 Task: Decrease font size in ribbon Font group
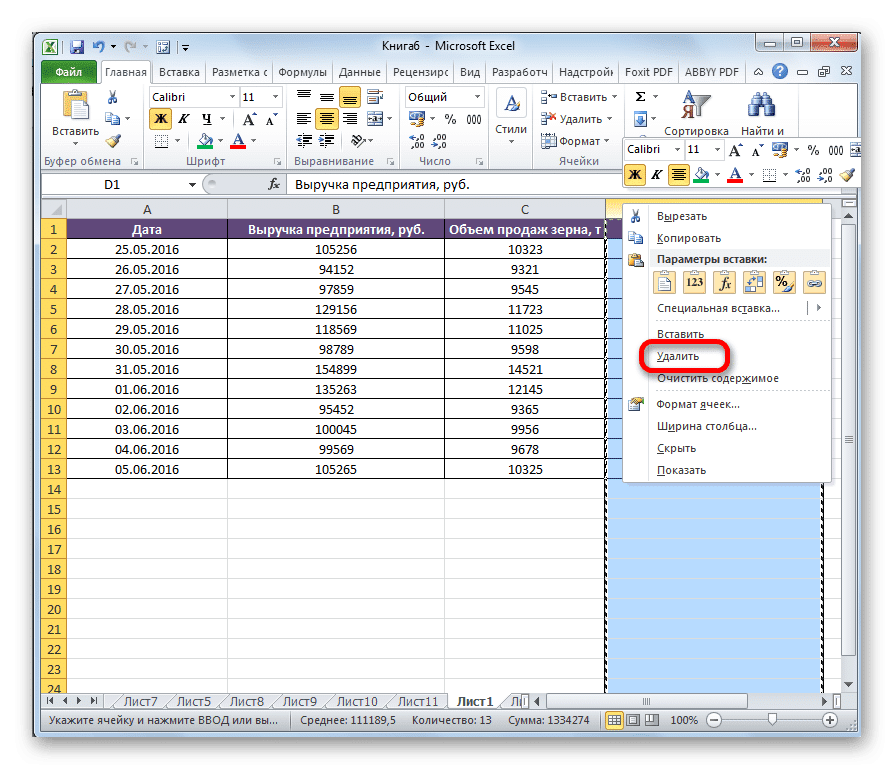[271, 120]
